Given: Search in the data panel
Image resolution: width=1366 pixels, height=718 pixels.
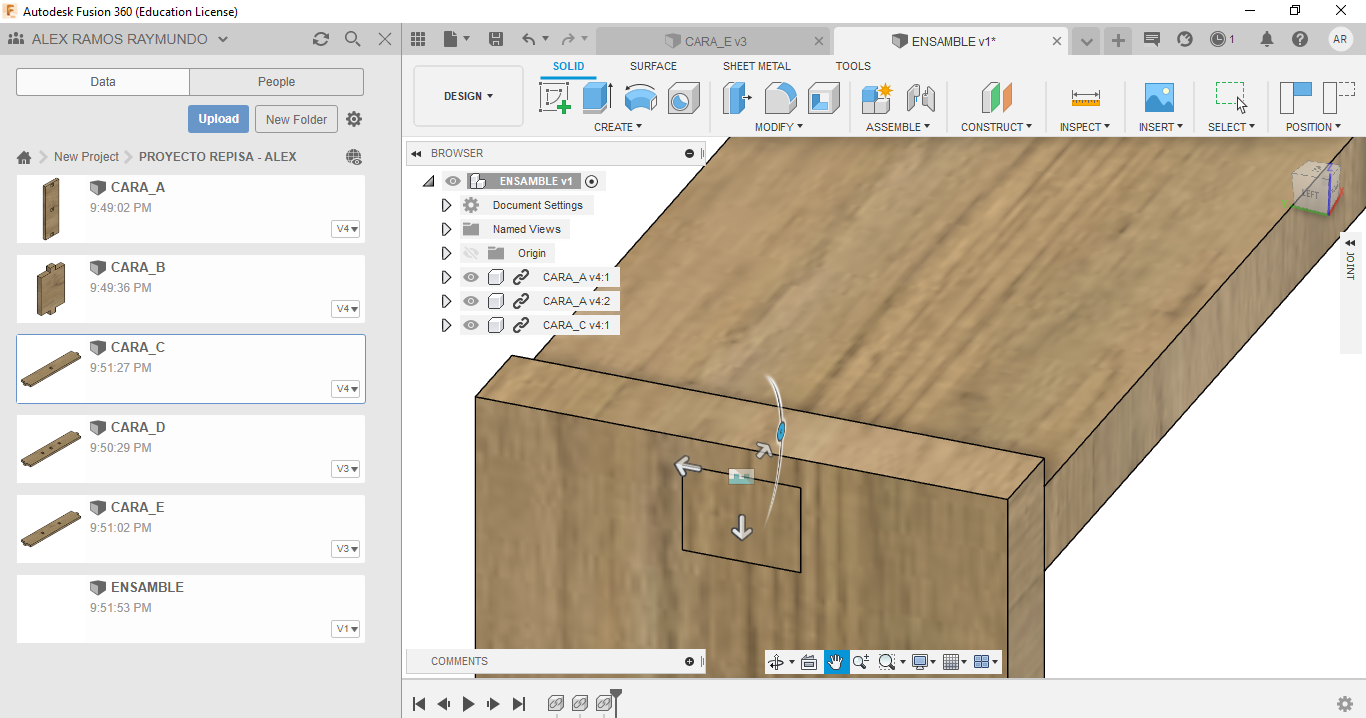Looking at the screenshot, I should click(352, 39).
